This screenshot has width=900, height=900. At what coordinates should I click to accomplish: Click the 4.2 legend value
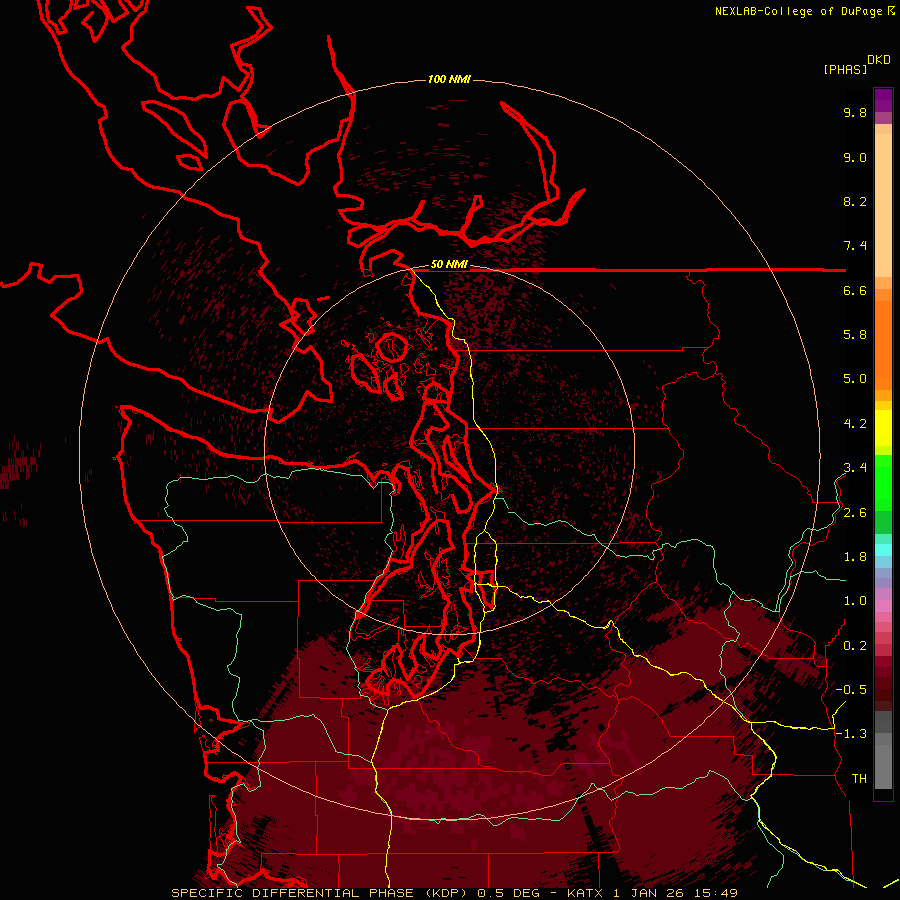pyautogui.click(x=855, y=424)
